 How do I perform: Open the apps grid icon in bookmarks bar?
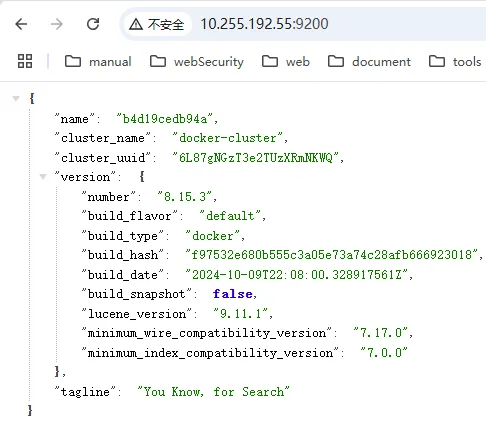[x=25, y=61]
